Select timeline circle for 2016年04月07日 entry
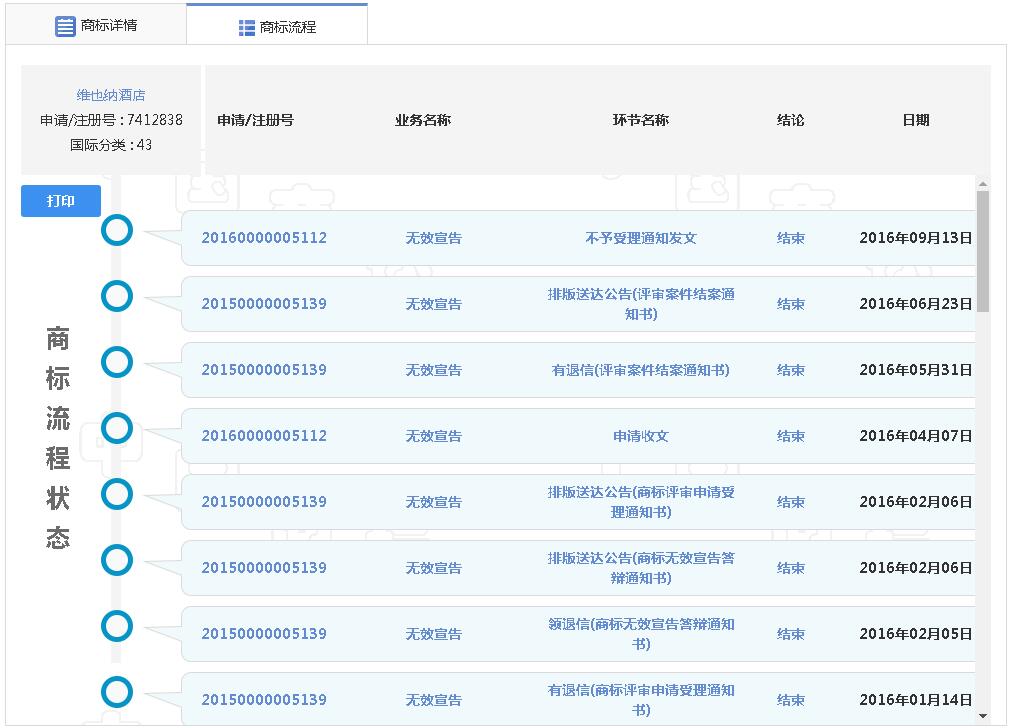 117,428
